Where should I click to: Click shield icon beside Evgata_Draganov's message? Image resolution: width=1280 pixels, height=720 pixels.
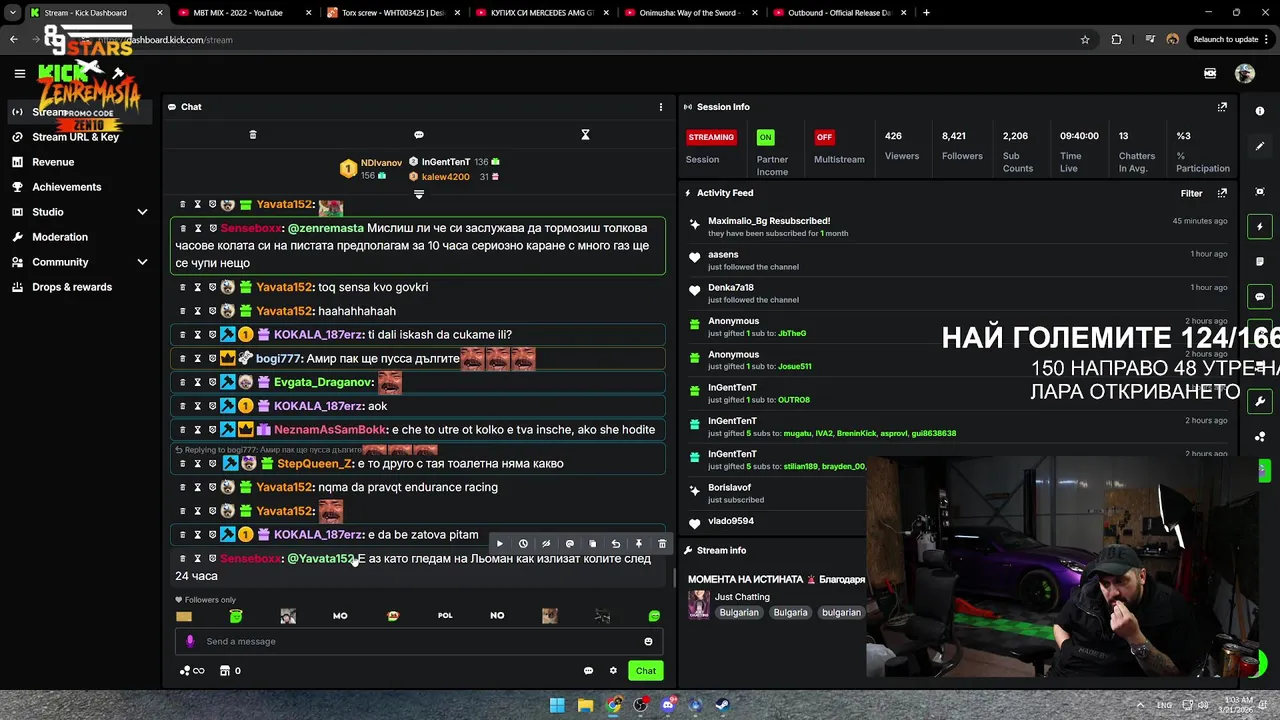(212, 382)
